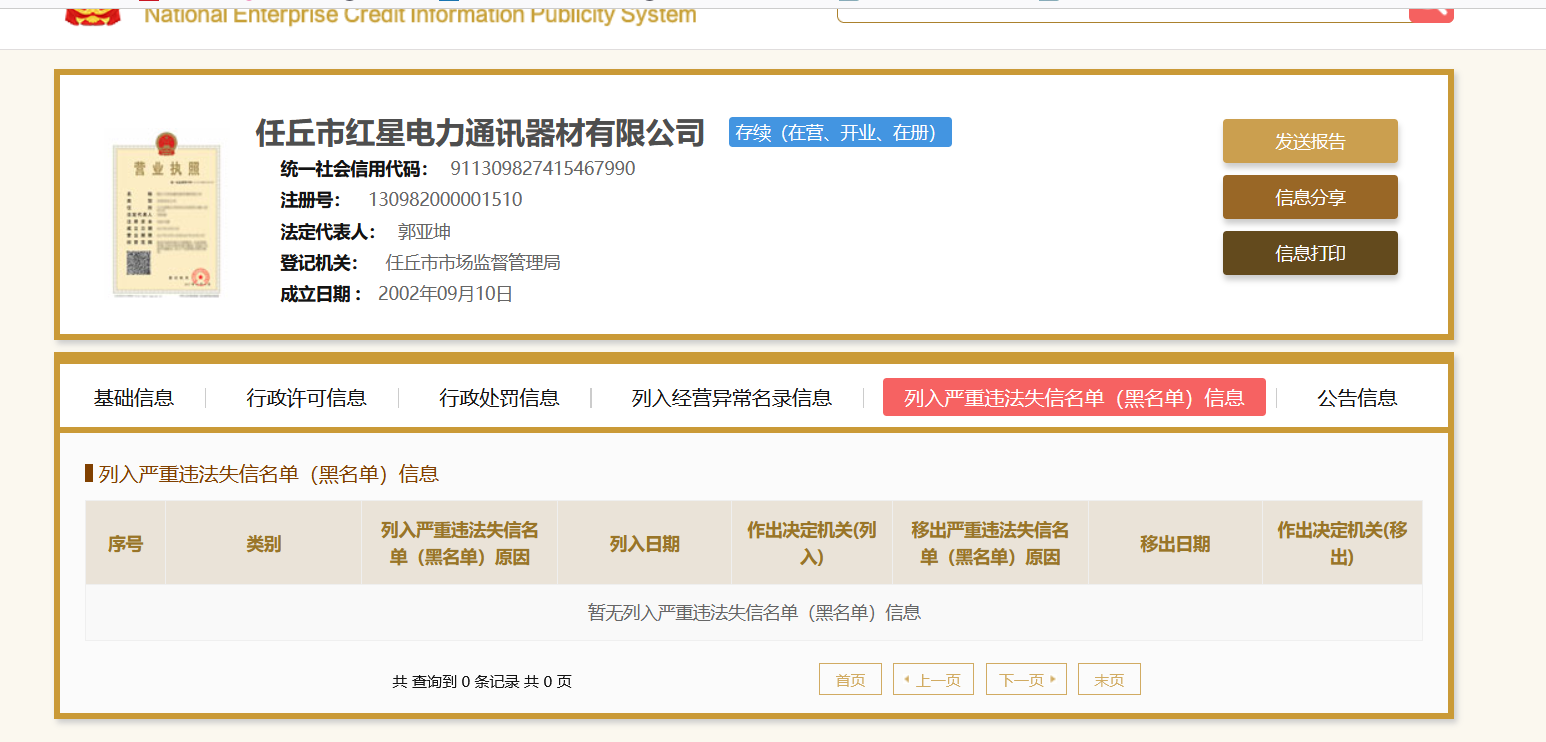
Task: Click the record count text 共 查询到 0 条记录
Action: 455,682
